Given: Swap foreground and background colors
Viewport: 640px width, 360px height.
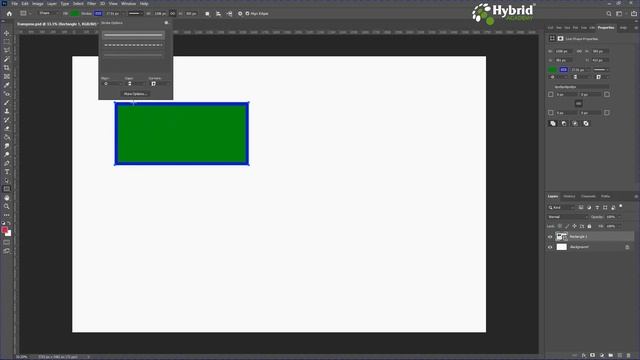Looking at the screenshot, I should (9, 224).
